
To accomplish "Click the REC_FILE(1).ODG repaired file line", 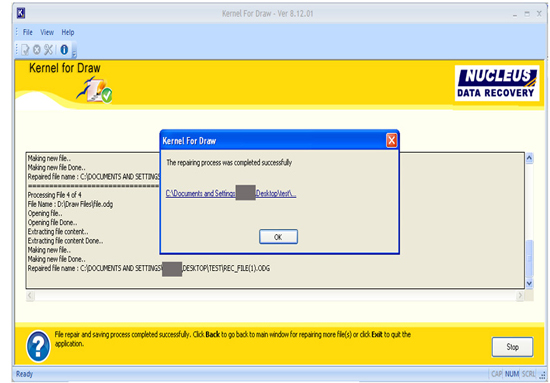I will click(x=149, y=268).
